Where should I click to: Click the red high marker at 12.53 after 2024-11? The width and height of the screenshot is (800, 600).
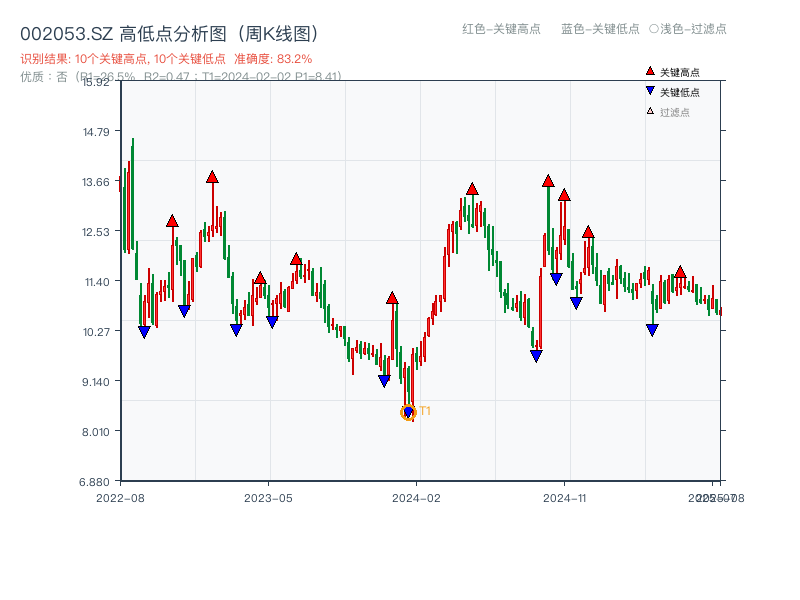coord(588,232)
